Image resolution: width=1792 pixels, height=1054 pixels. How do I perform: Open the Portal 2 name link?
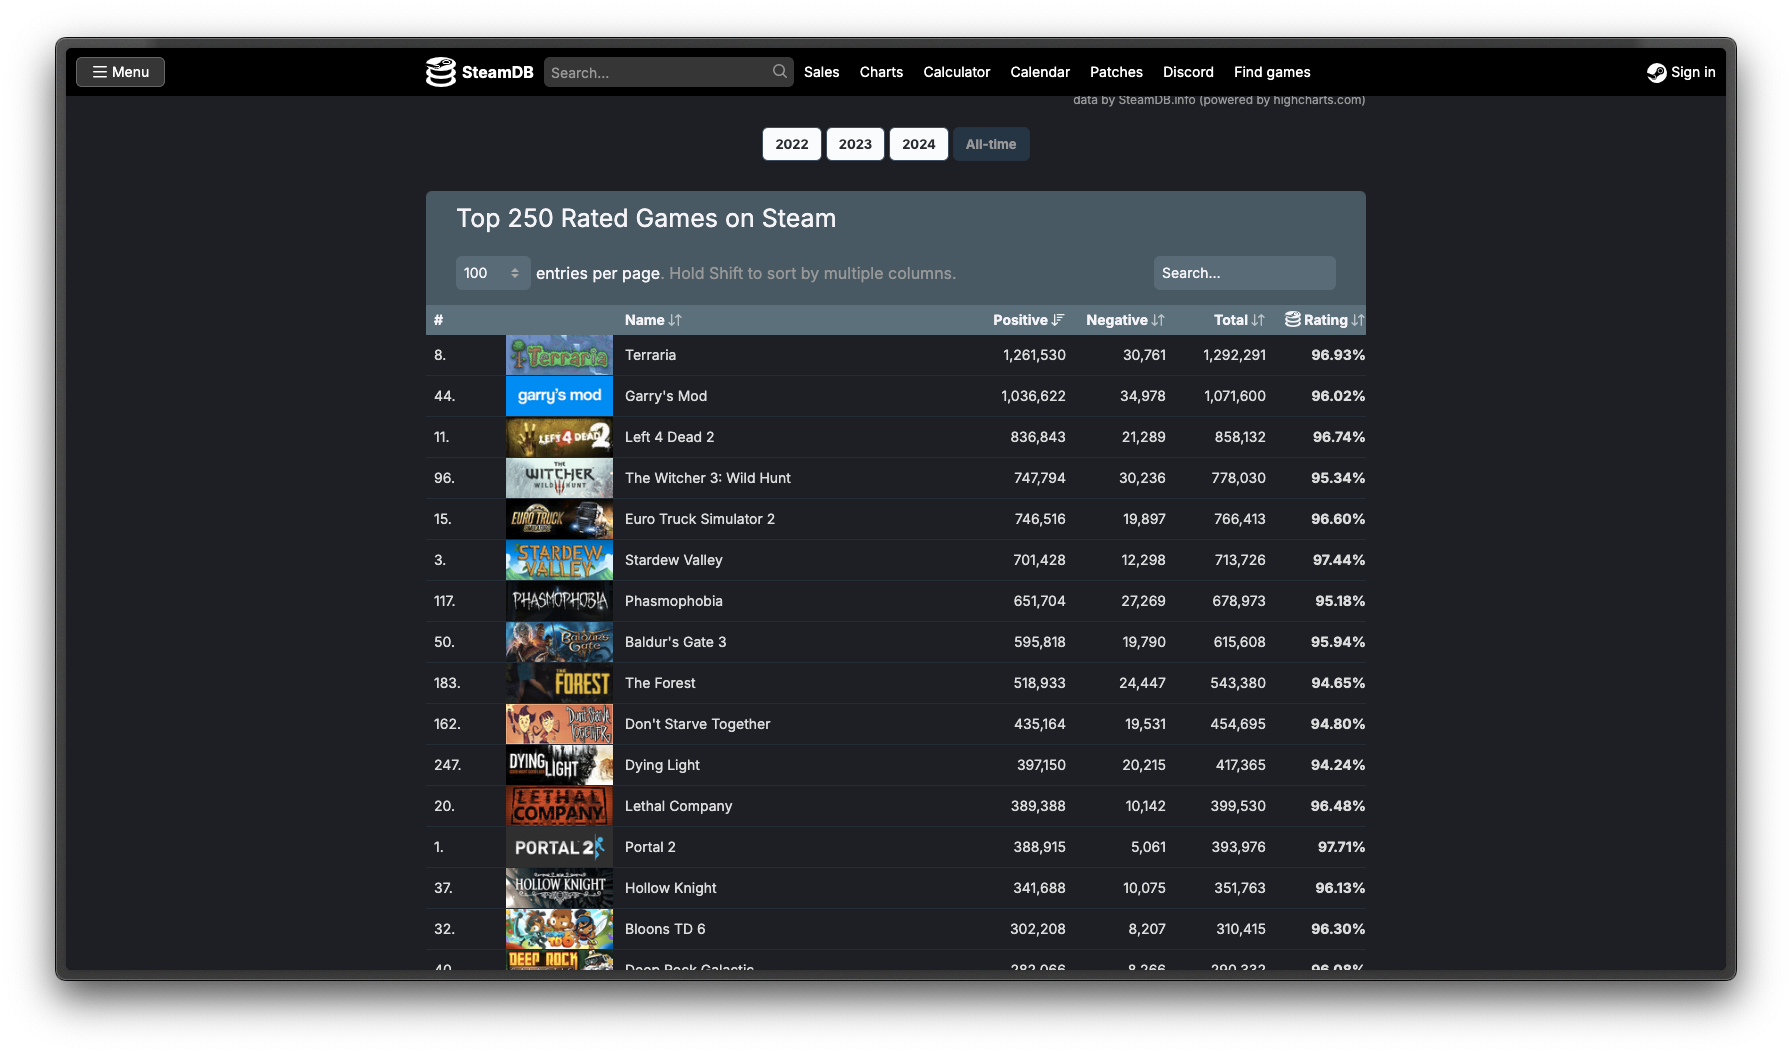(x=650, y=847)
